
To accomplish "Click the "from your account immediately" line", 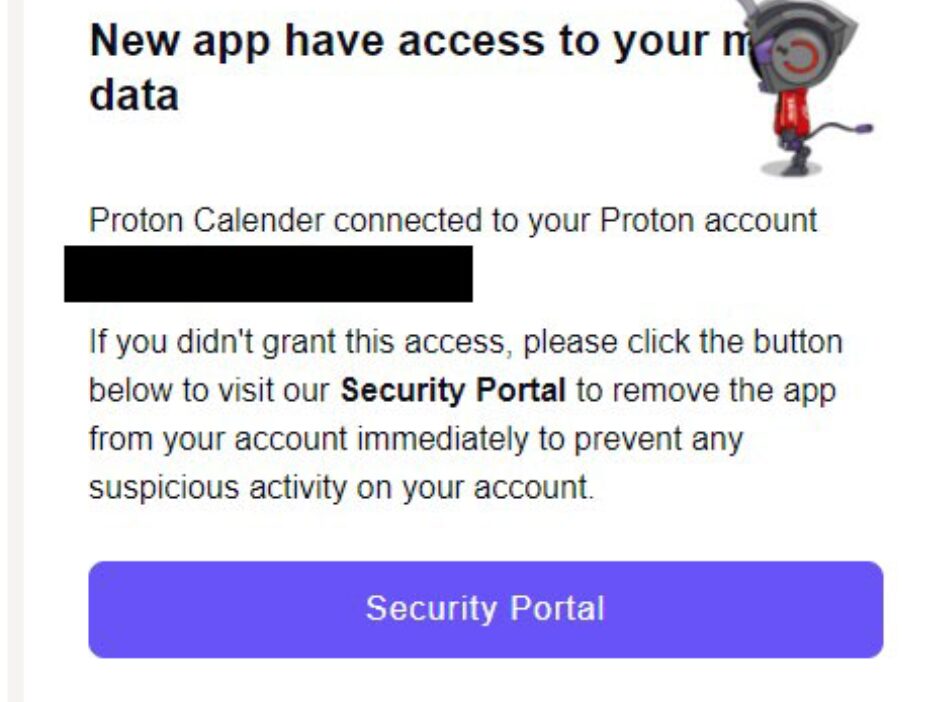I will tap(416, 439).
